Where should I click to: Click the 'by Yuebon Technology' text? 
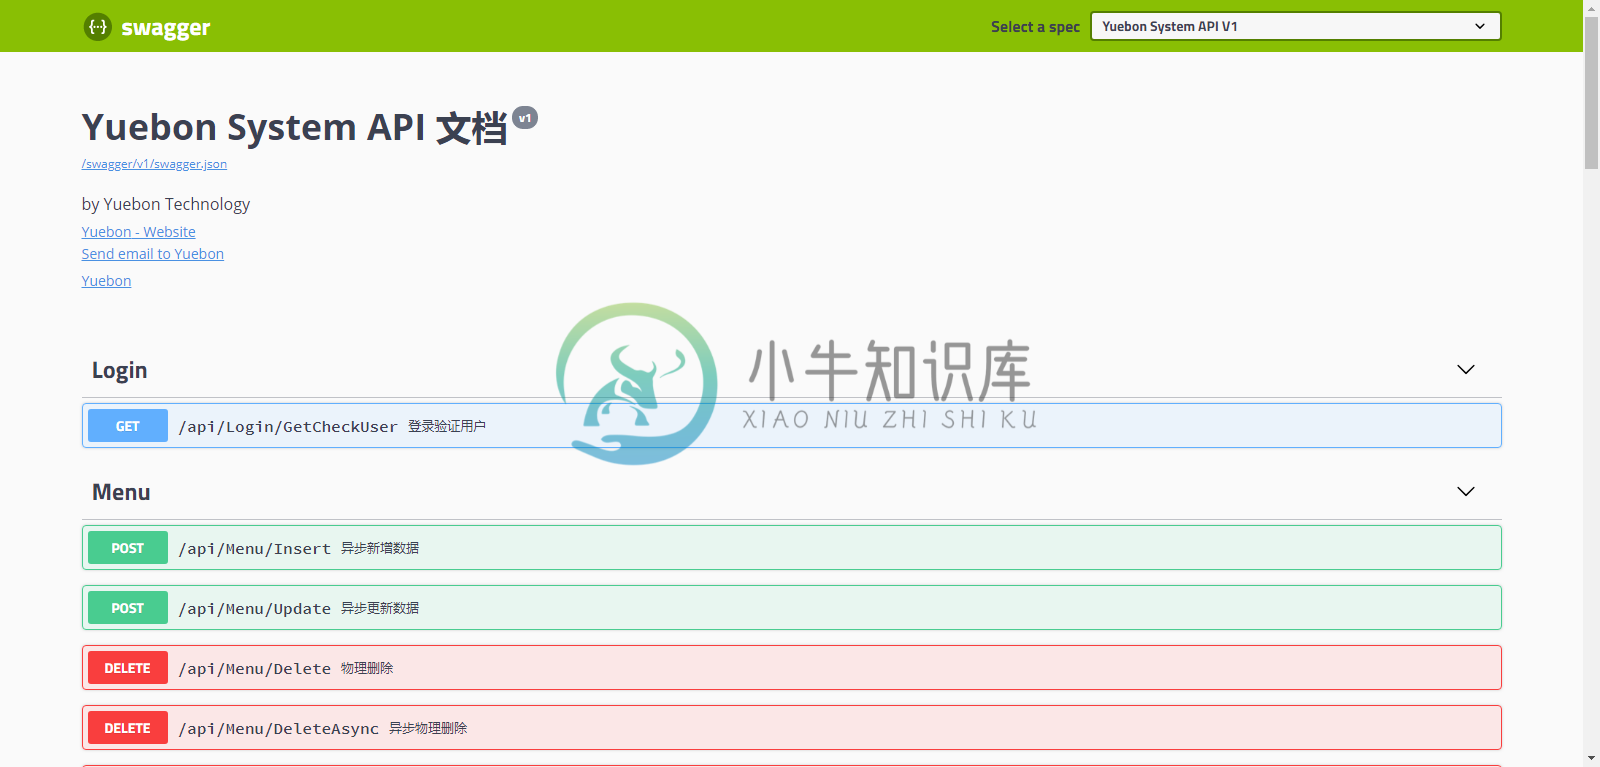click(166, 204)
